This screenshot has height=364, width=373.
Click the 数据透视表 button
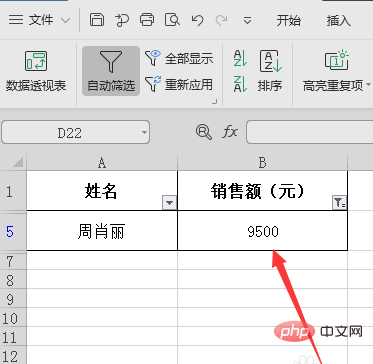click(36, 72)
